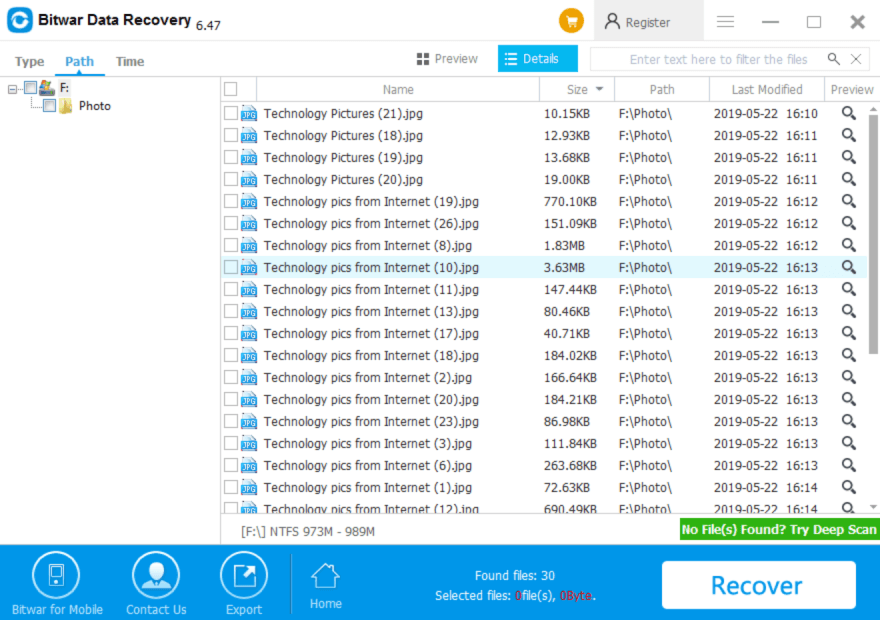Click the 770.10KB size value
880x620 pixels.
pyautogui.click(x=570, y=201)
